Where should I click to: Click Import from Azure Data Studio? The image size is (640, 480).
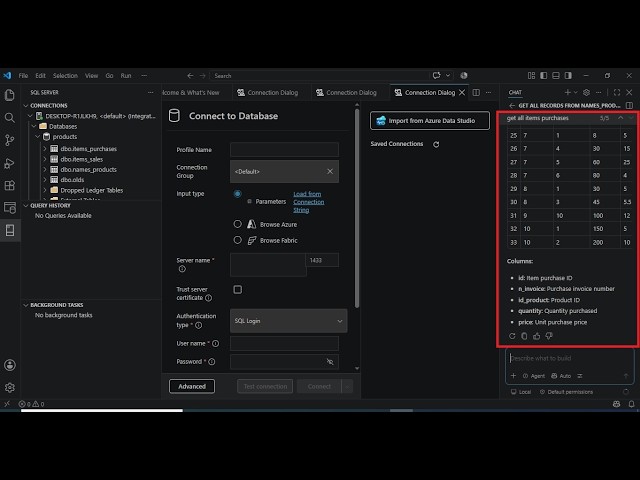point(430,120)
